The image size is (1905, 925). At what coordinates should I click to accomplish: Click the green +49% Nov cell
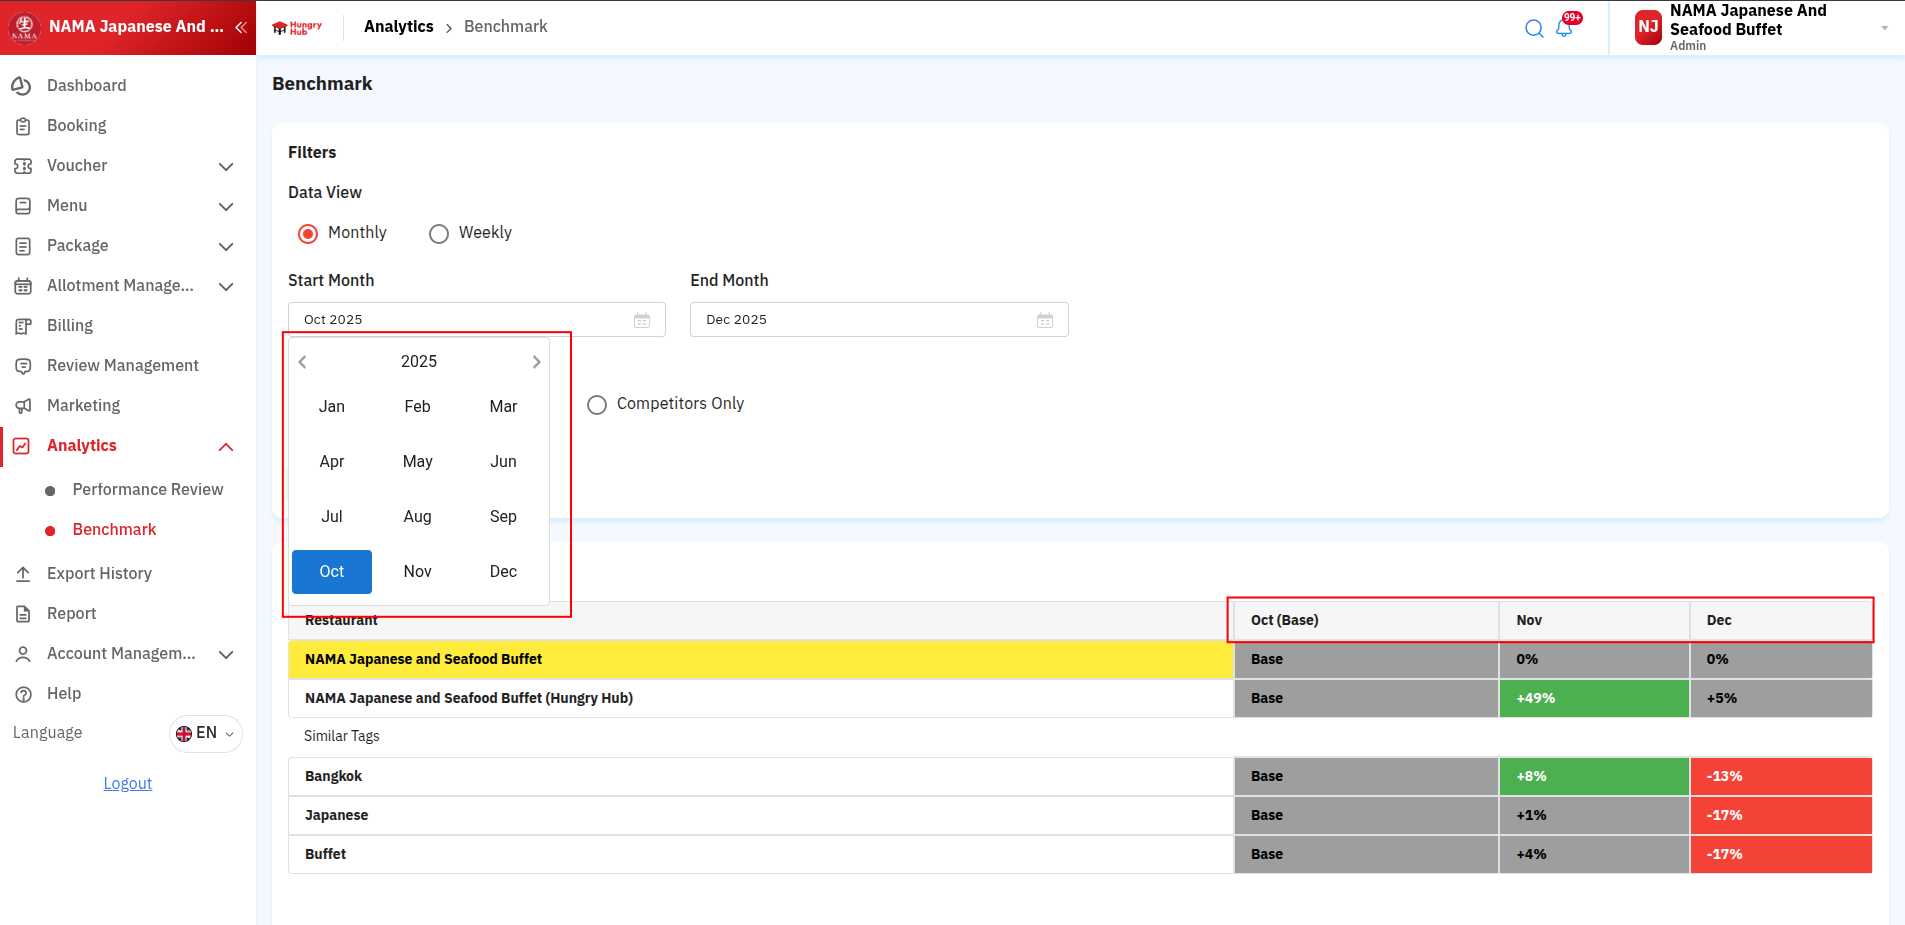coord(1593,698)
